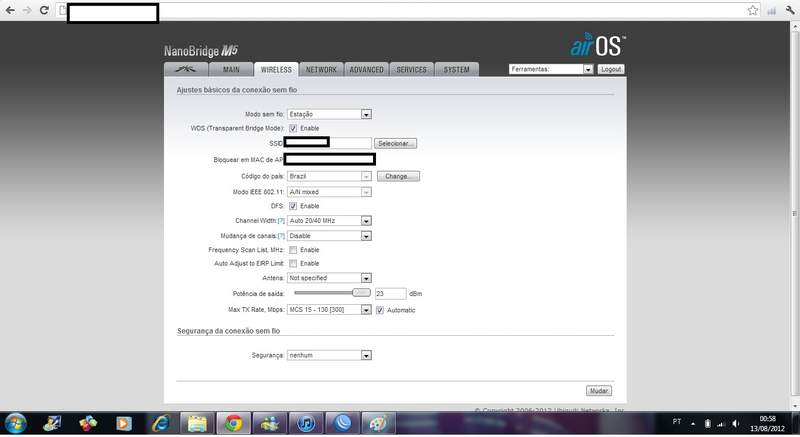Open Internet Explorer from the taskbar
The width and height of the screenshot is (800, 437).
[x=160, y=423]
